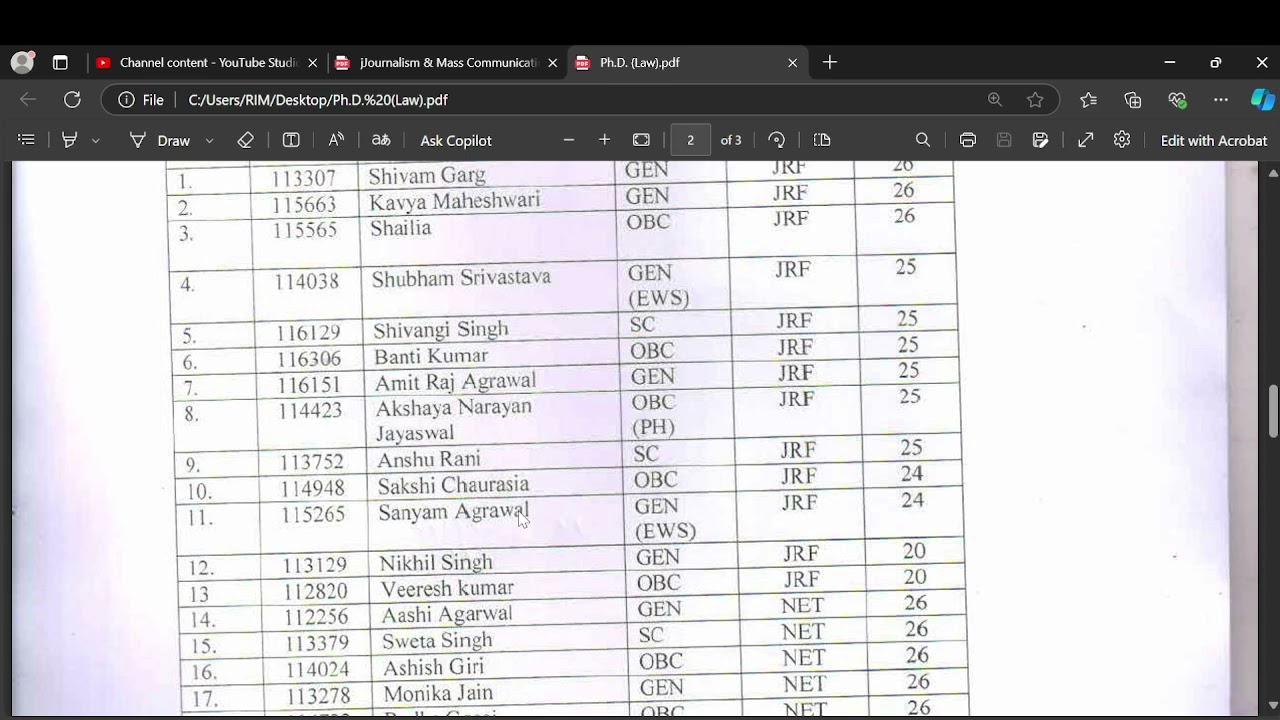
Task: Close the Journalism & Mass Communication tab
Action: point(552,62)
